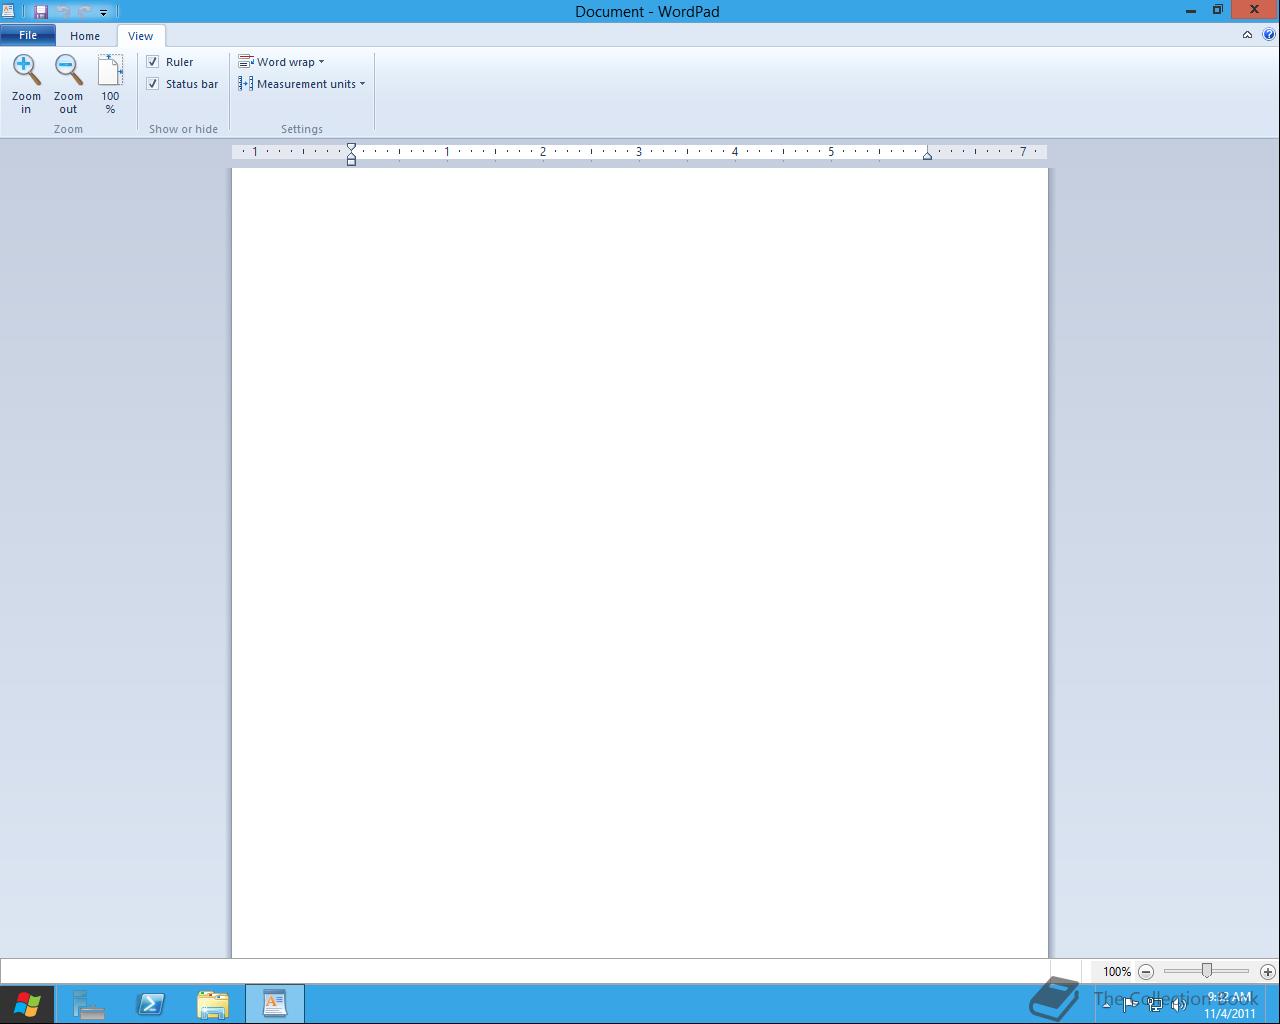
Task: Open Action Center flag icon in tray
Action: click(x=1130, y=1004)
